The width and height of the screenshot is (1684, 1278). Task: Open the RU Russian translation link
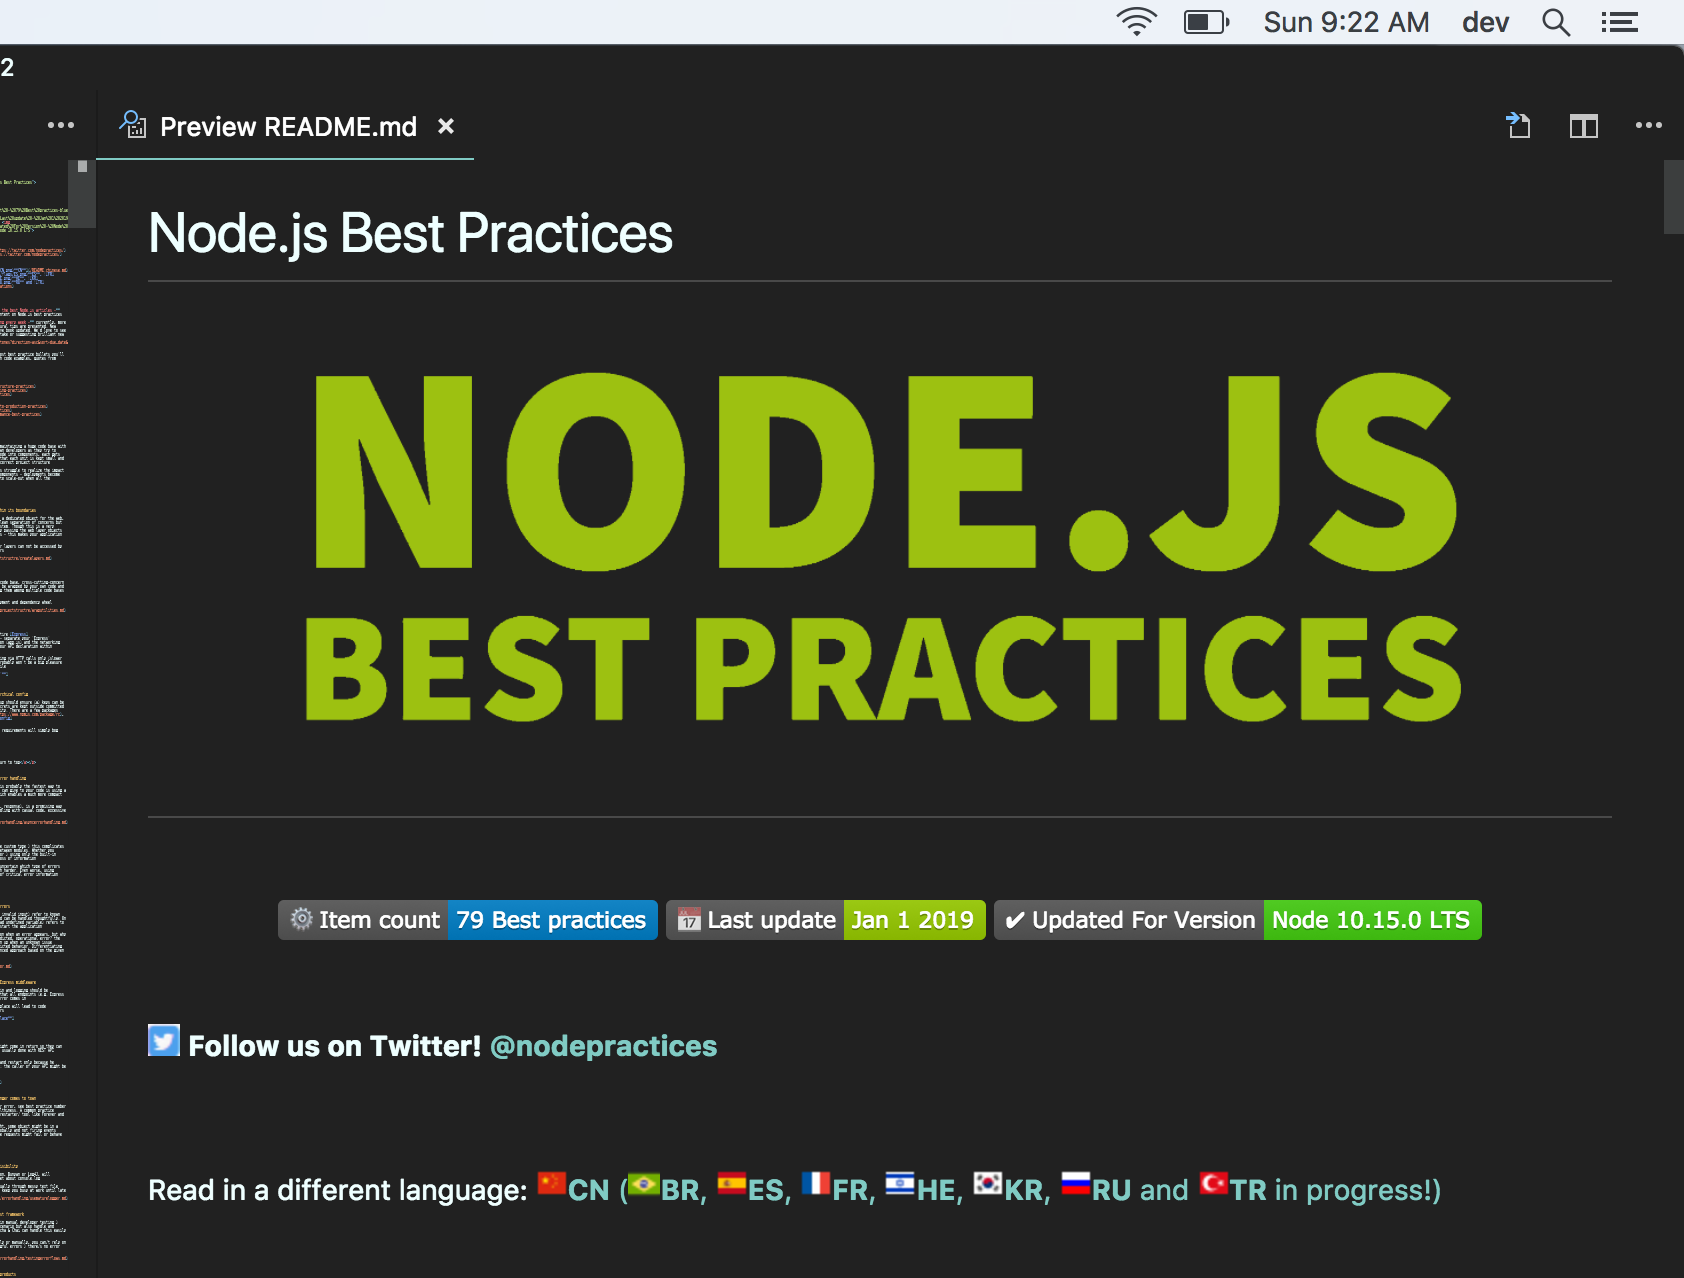tap(1111, 1190)
